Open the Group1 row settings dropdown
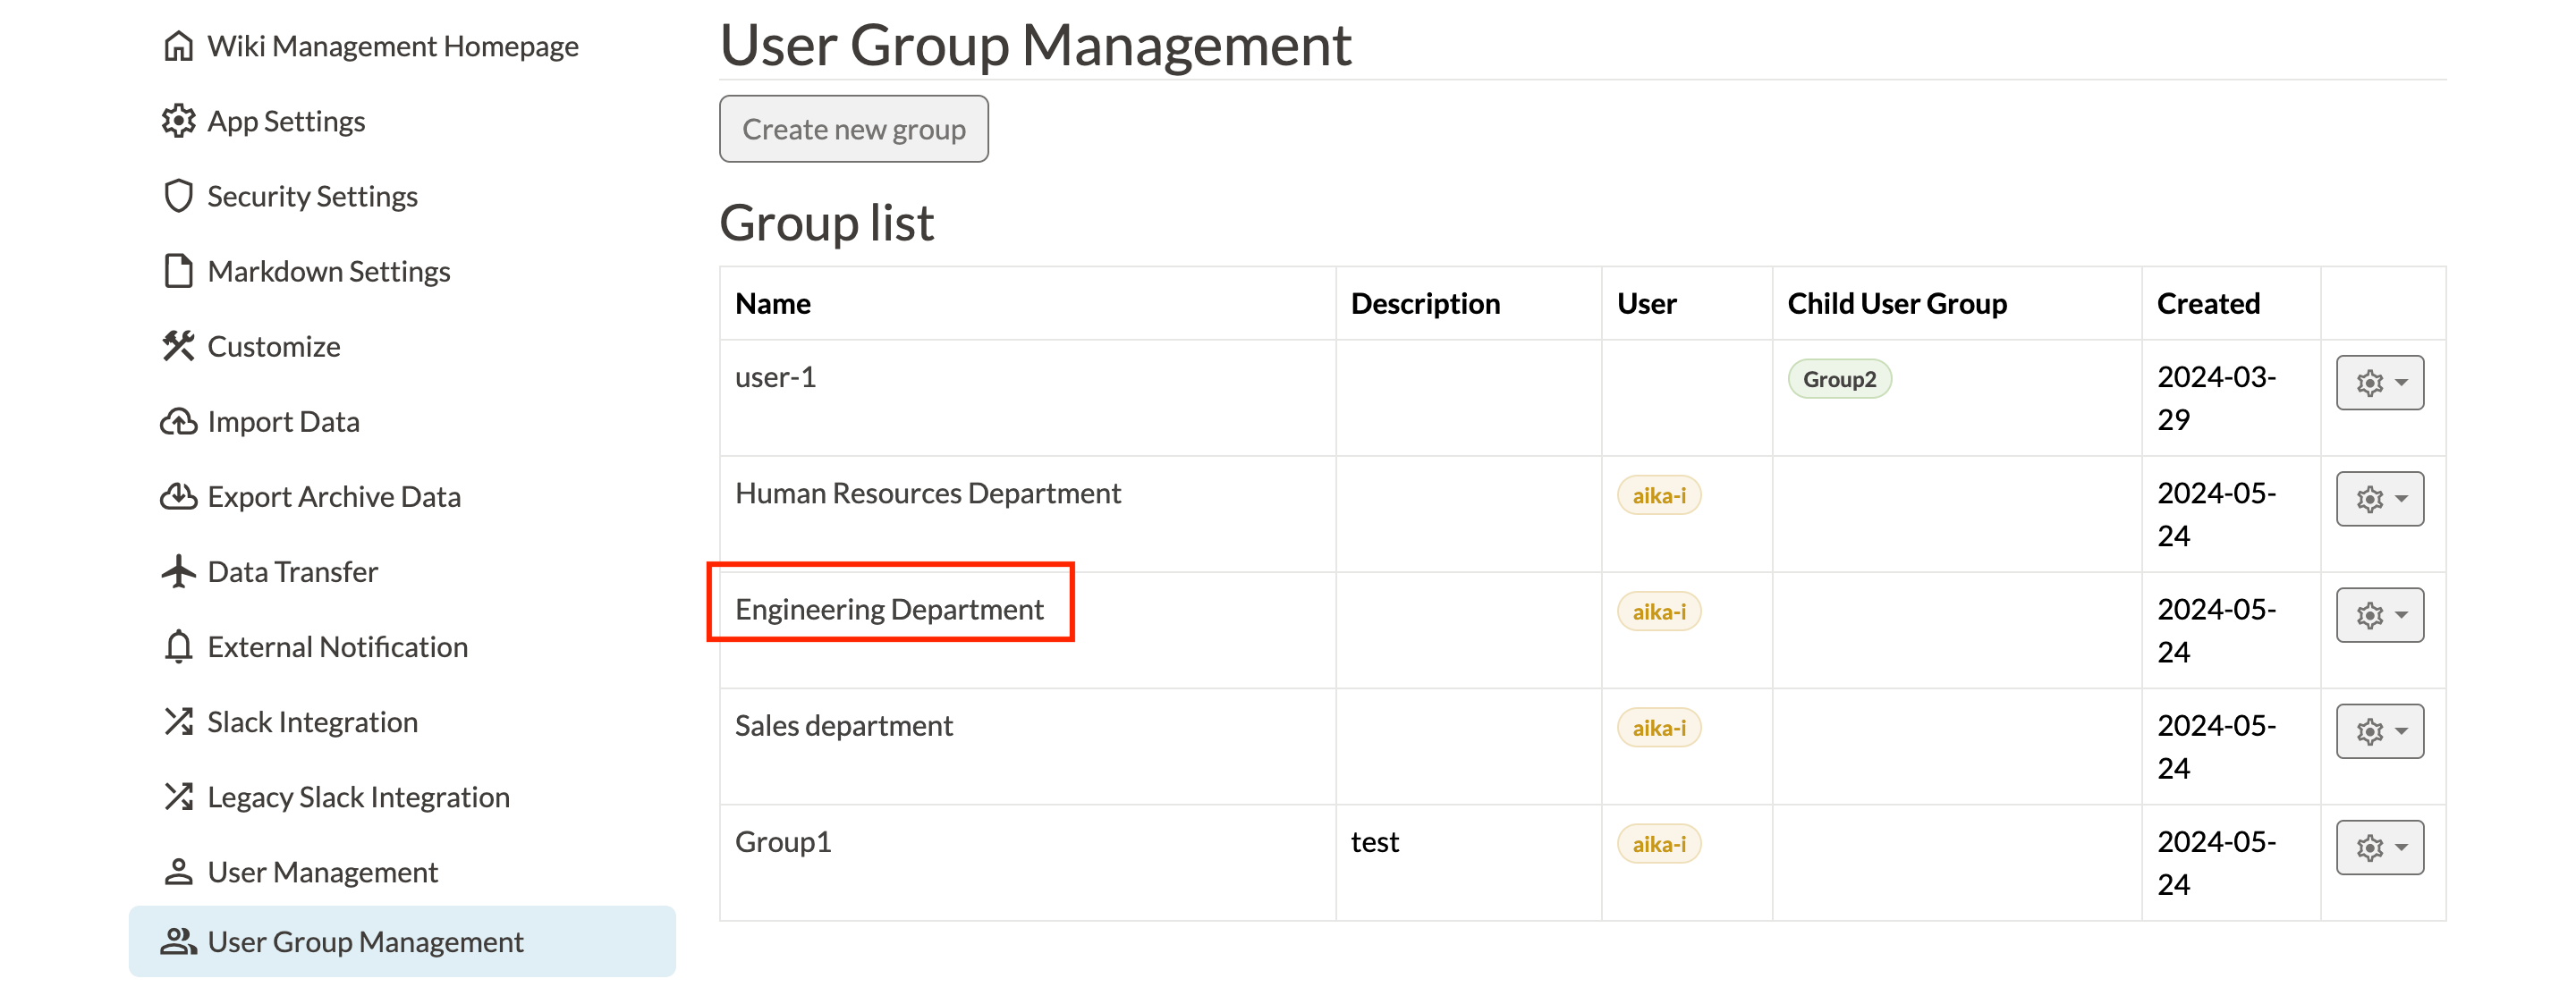Screen dimensions: 2576x987 click(2379, 847)
